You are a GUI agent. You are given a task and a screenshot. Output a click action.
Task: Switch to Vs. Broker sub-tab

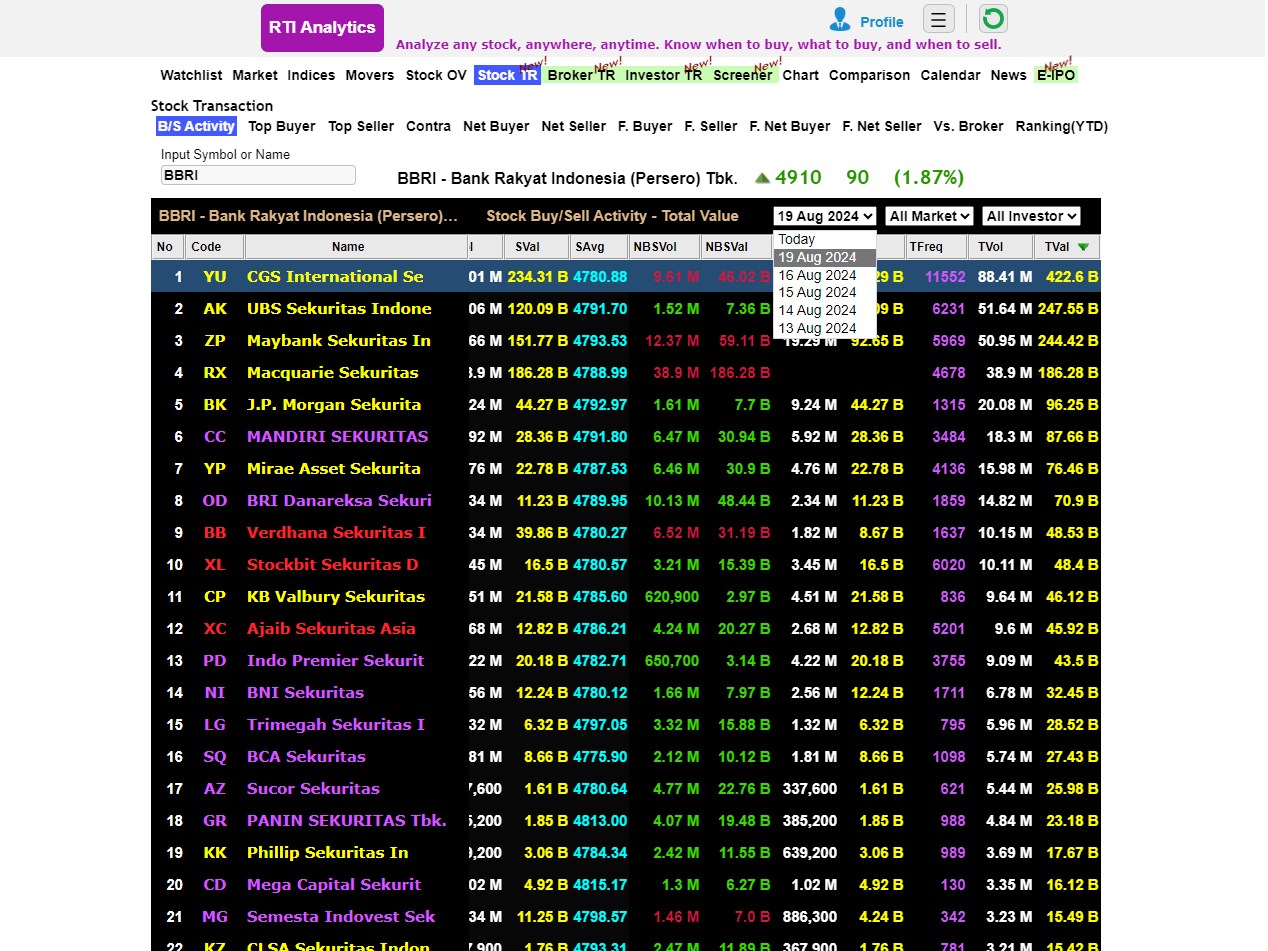968,126
